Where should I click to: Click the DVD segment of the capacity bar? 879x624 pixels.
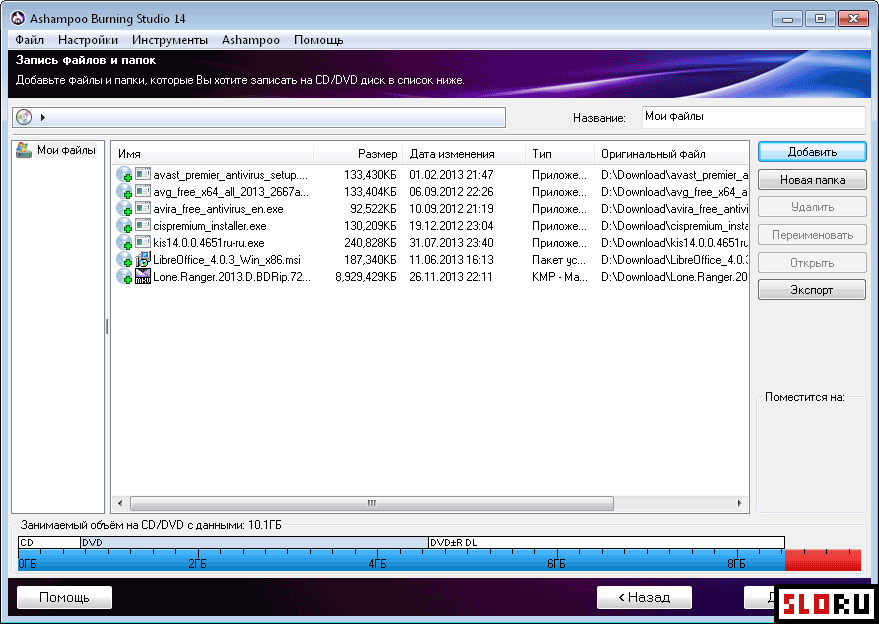point(255,543)
